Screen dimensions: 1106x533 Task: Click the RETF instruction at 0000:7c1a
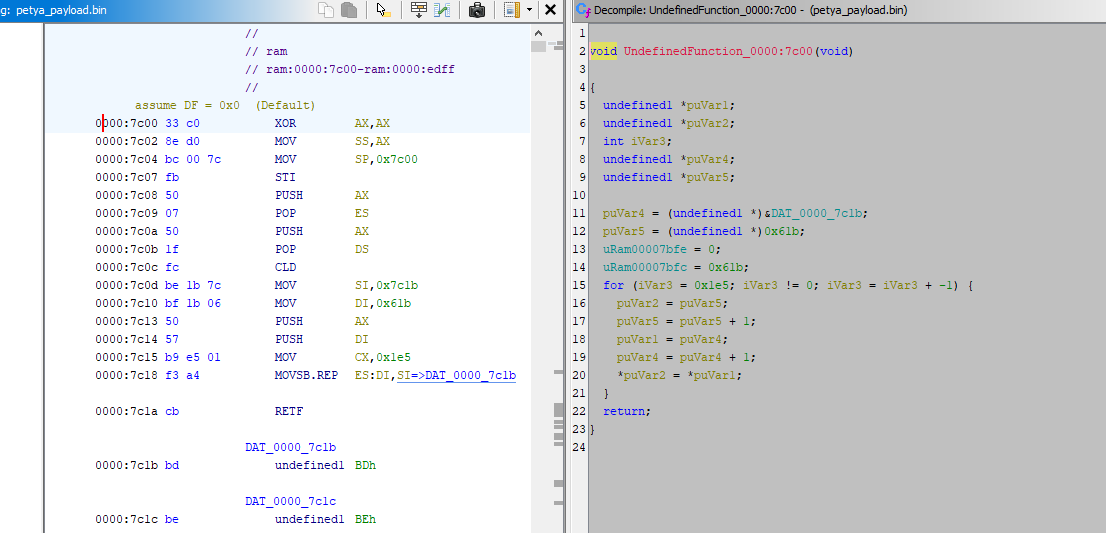[x=289, y=411]
